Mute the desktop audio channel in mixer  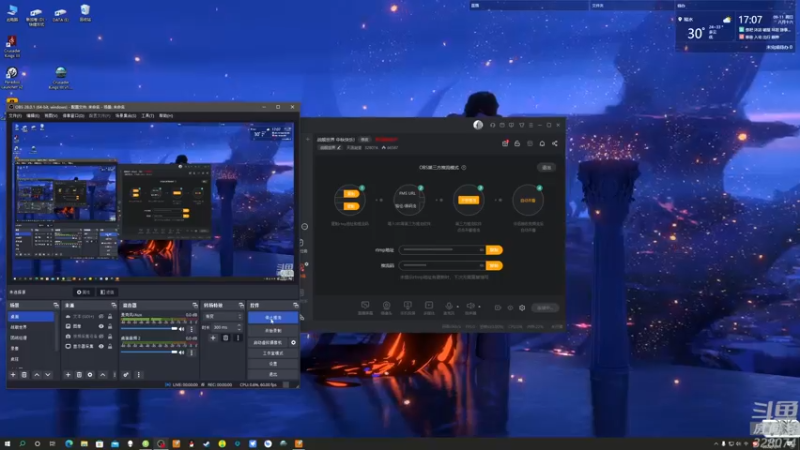pyautogui.click(x=182, y=353)
